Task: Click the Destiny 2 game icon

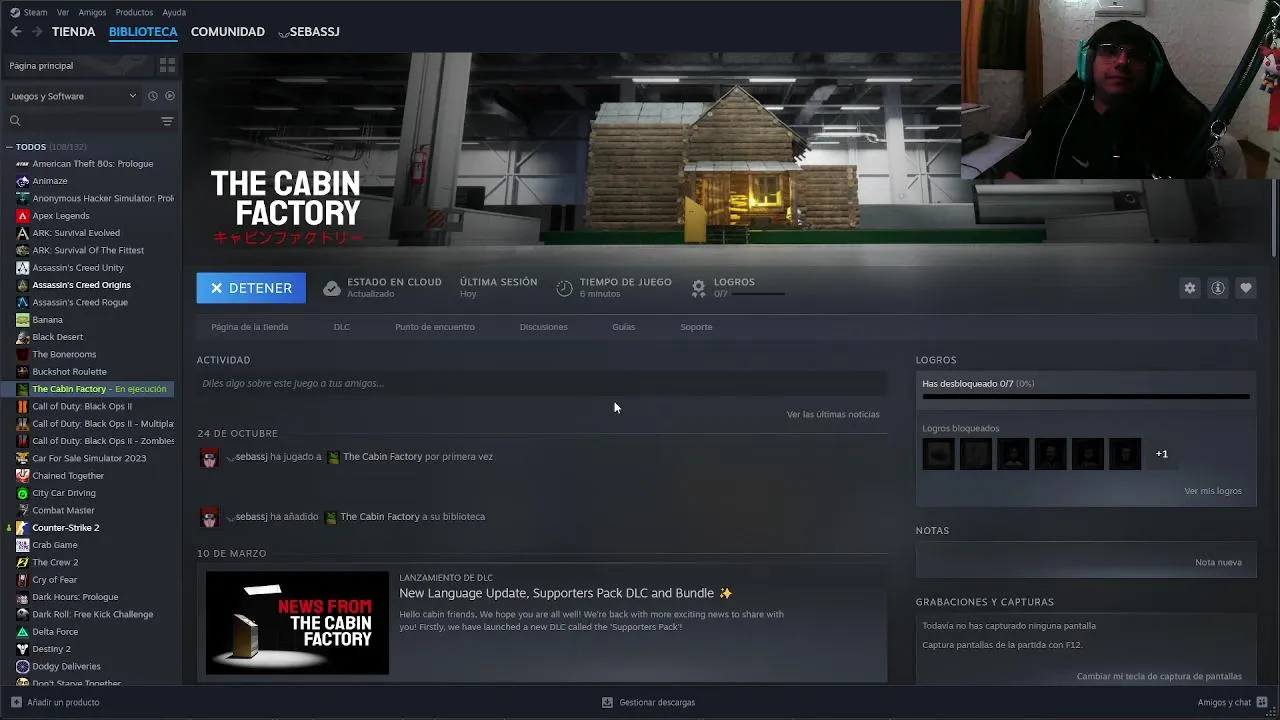Action: click(x=22, y=649)
